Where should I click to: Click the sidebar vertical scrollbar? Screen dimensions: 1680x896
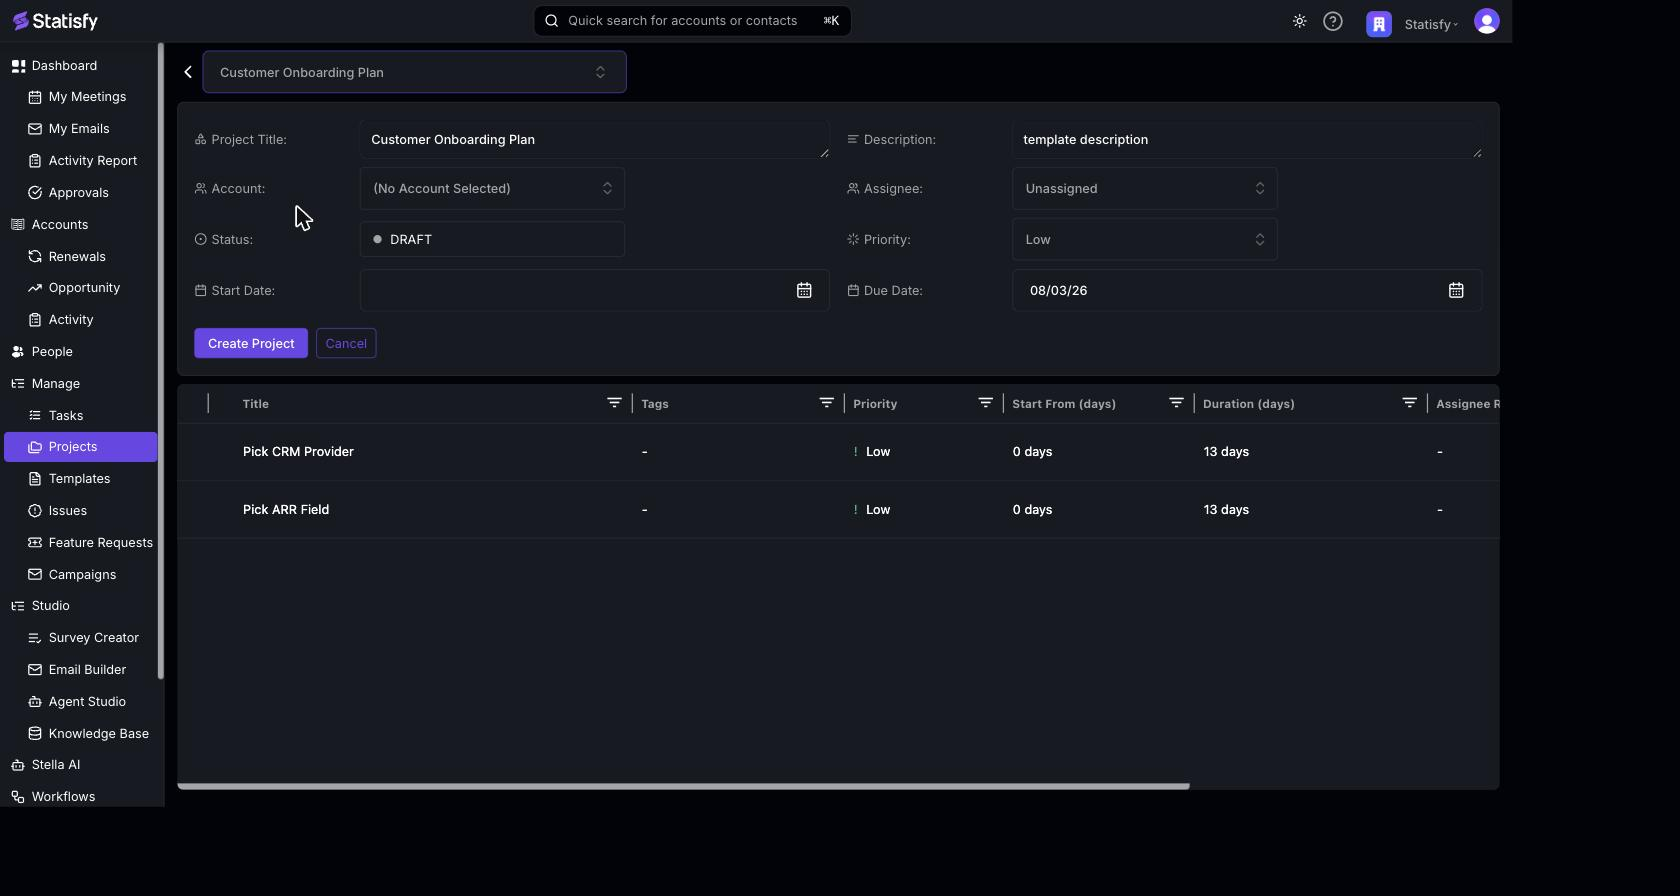161,362
